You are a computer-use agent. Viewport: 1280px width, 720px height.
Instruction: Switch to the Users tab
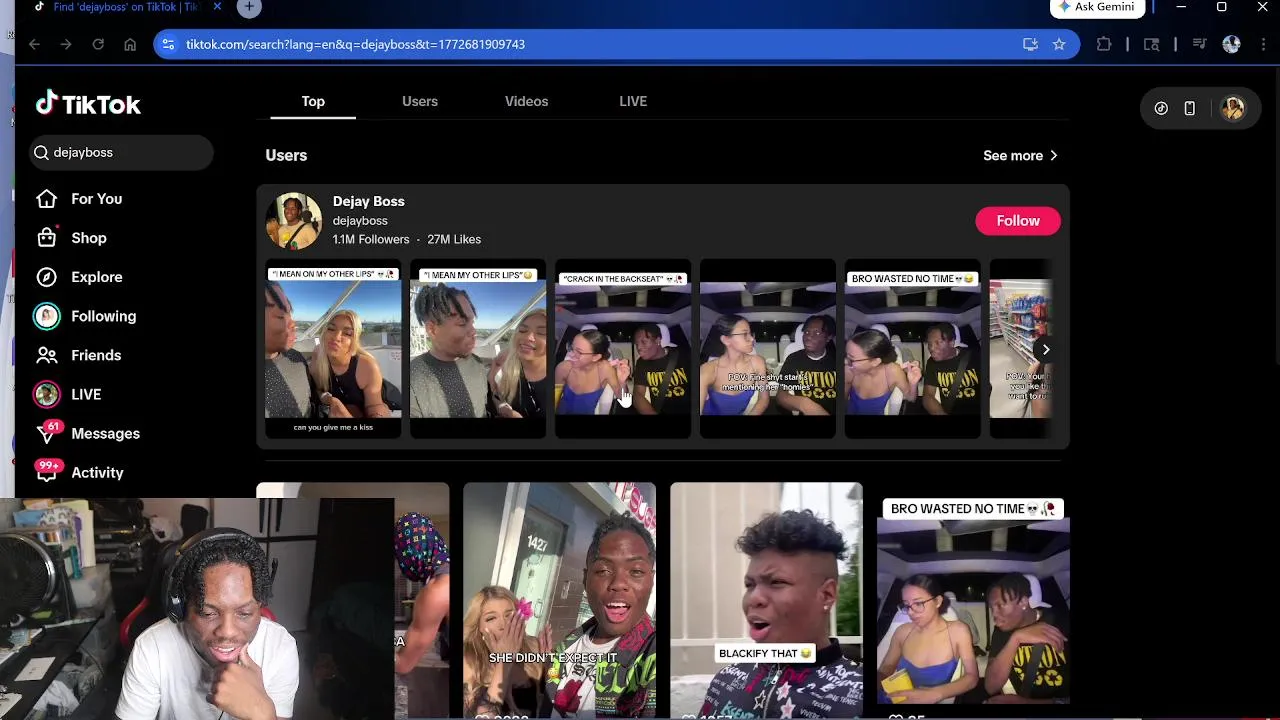click(420, 101)
